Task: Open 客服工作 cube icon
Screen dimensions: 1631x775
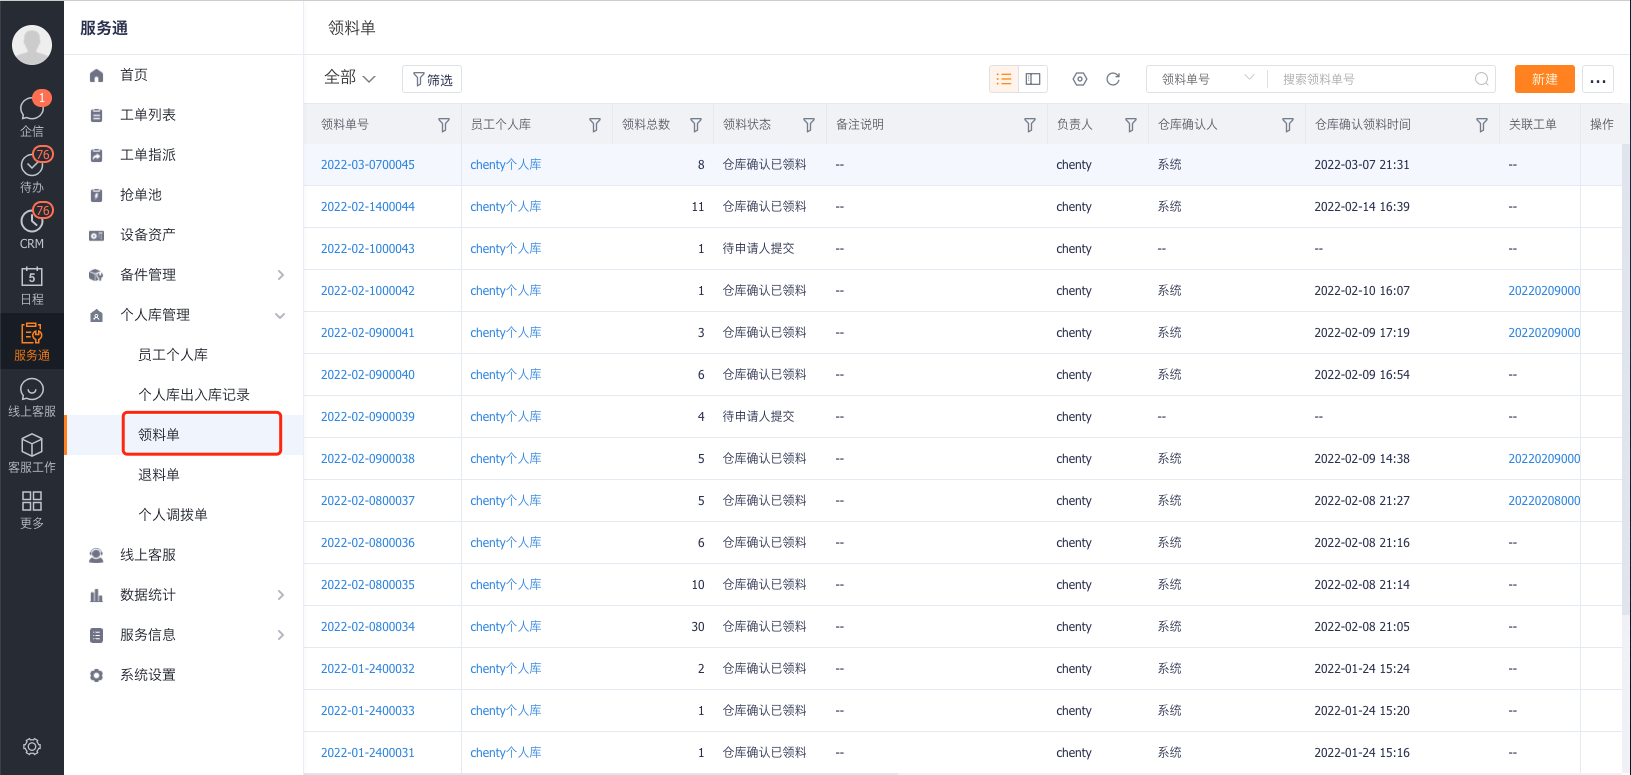Action: coord(32,452)
